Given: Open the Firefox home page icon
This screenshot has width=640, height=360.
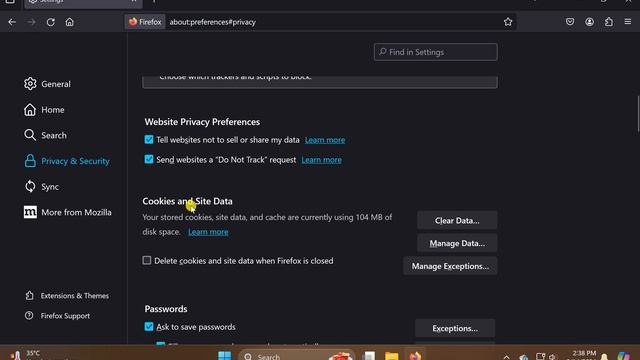Looking at the screenshot, I should click(x=70, y=22).
